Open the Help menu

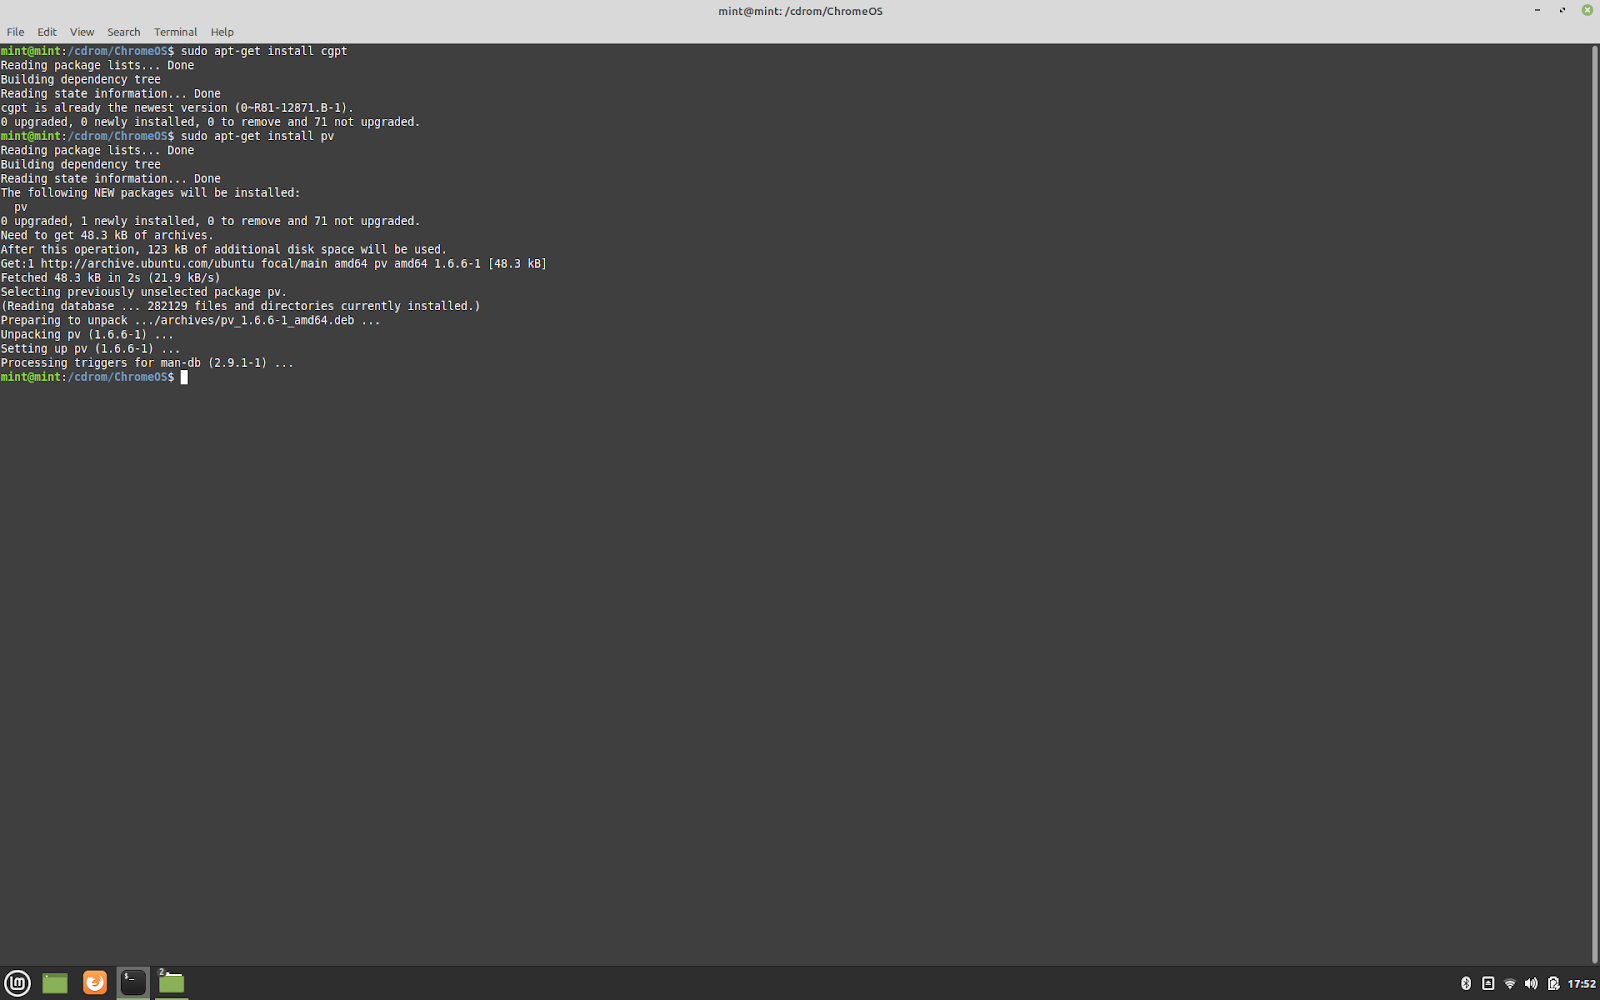click(x=222, y=32)
